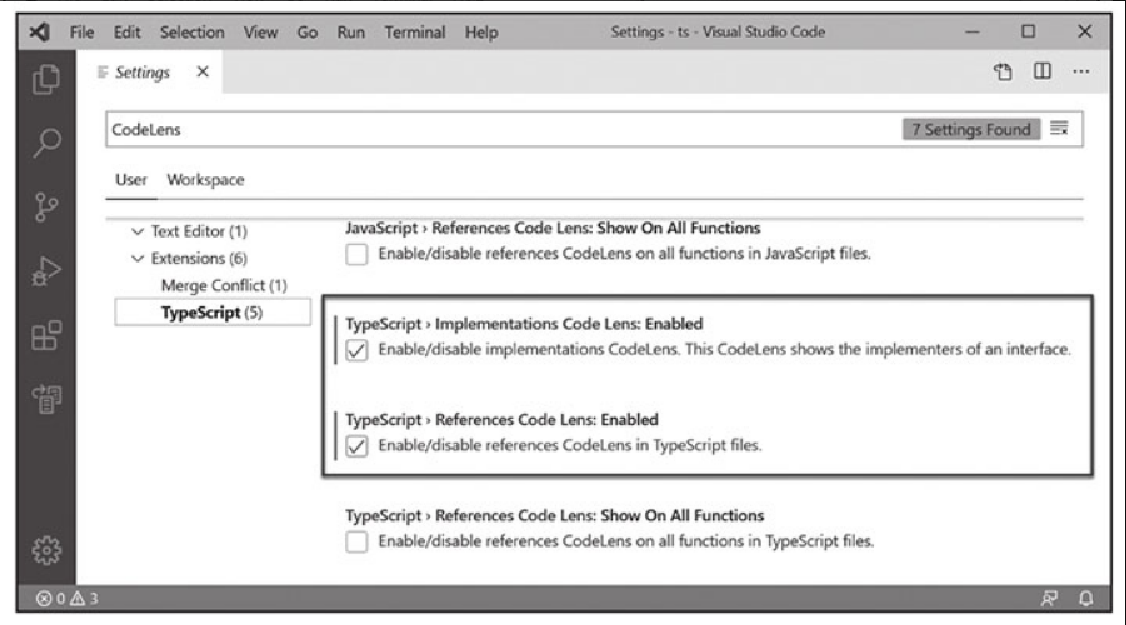Click the feedback icon in status bar
The height and width of the screenshot is (625, 1126).
tap(1049, 598)
